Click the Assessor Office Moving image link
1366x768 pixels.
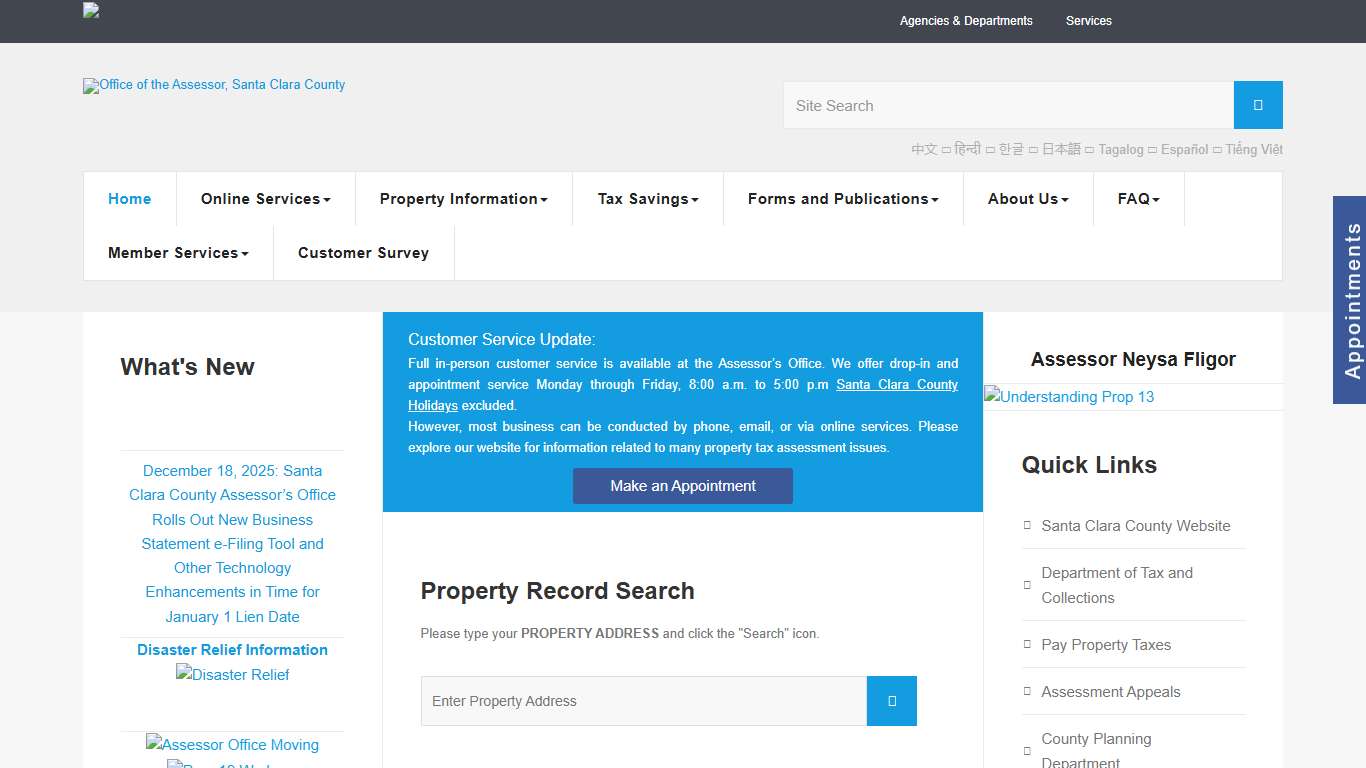coord(232,745)
